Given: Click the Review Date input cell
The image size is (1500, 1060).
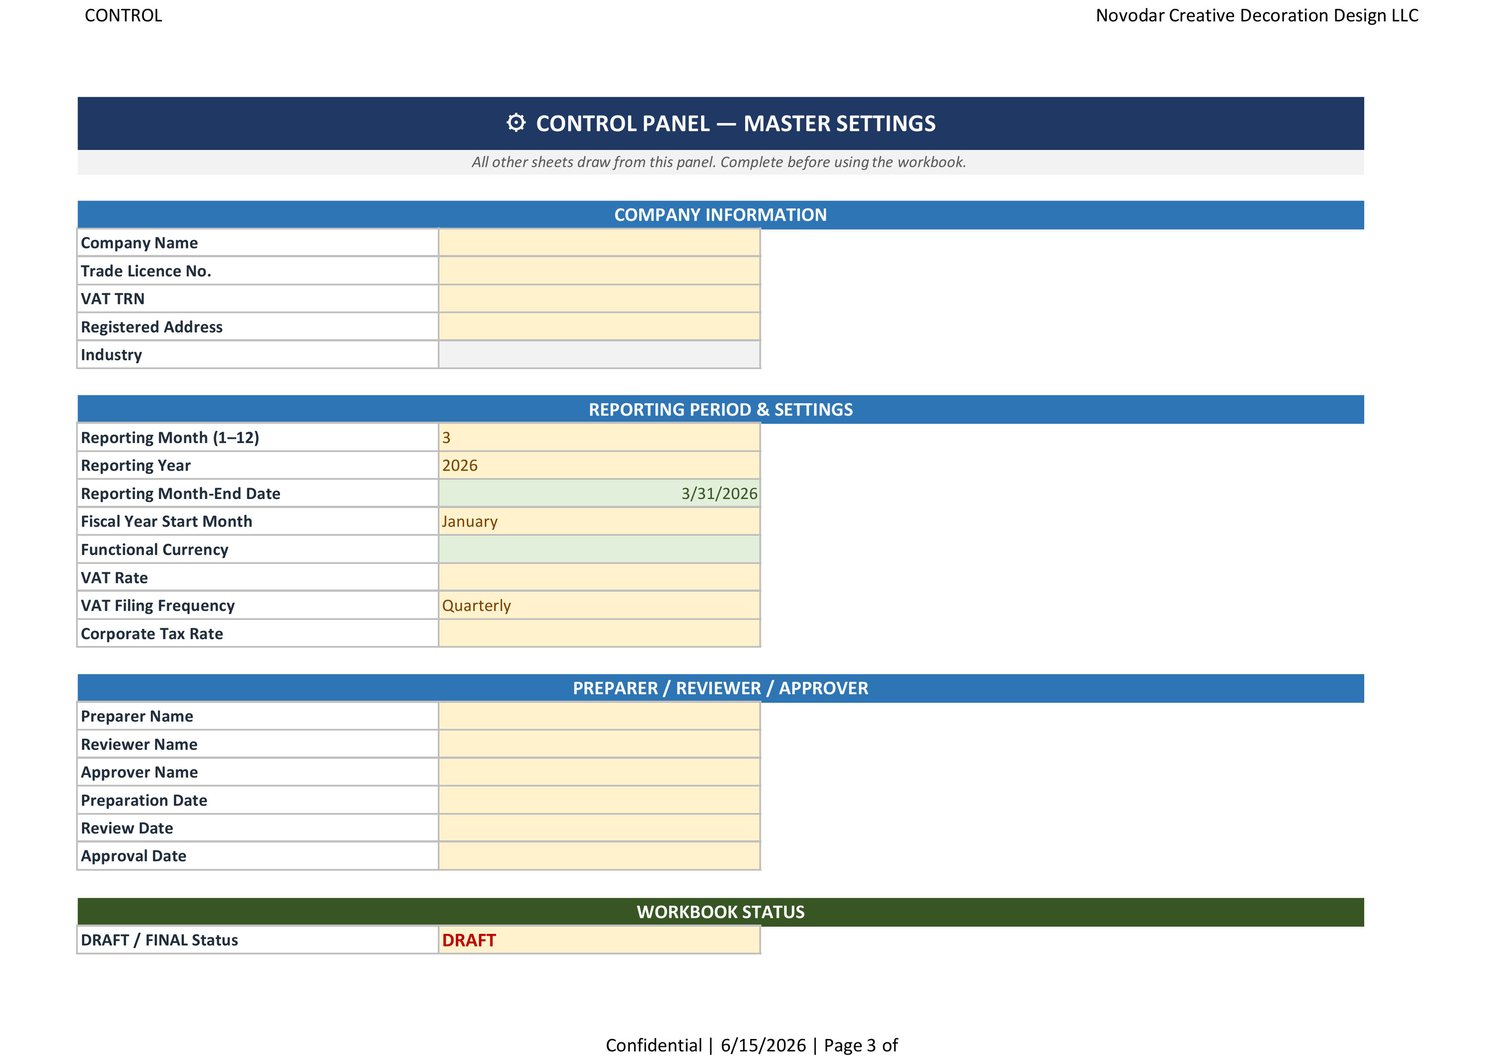Looking at the screenshot, I should (x=599, y=829).
